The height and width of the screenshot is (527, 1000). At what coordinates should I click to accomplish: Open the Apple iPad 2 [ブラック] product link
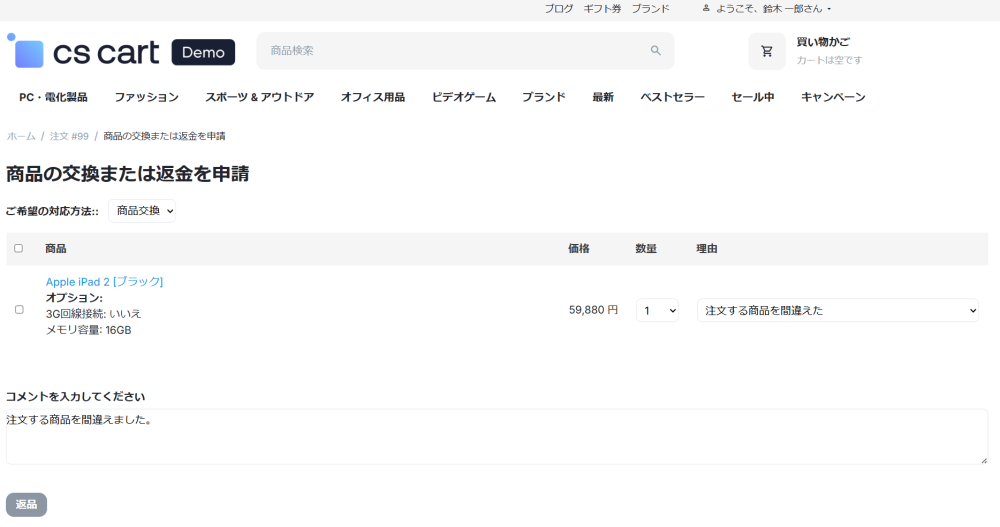[x=105, y=281]
